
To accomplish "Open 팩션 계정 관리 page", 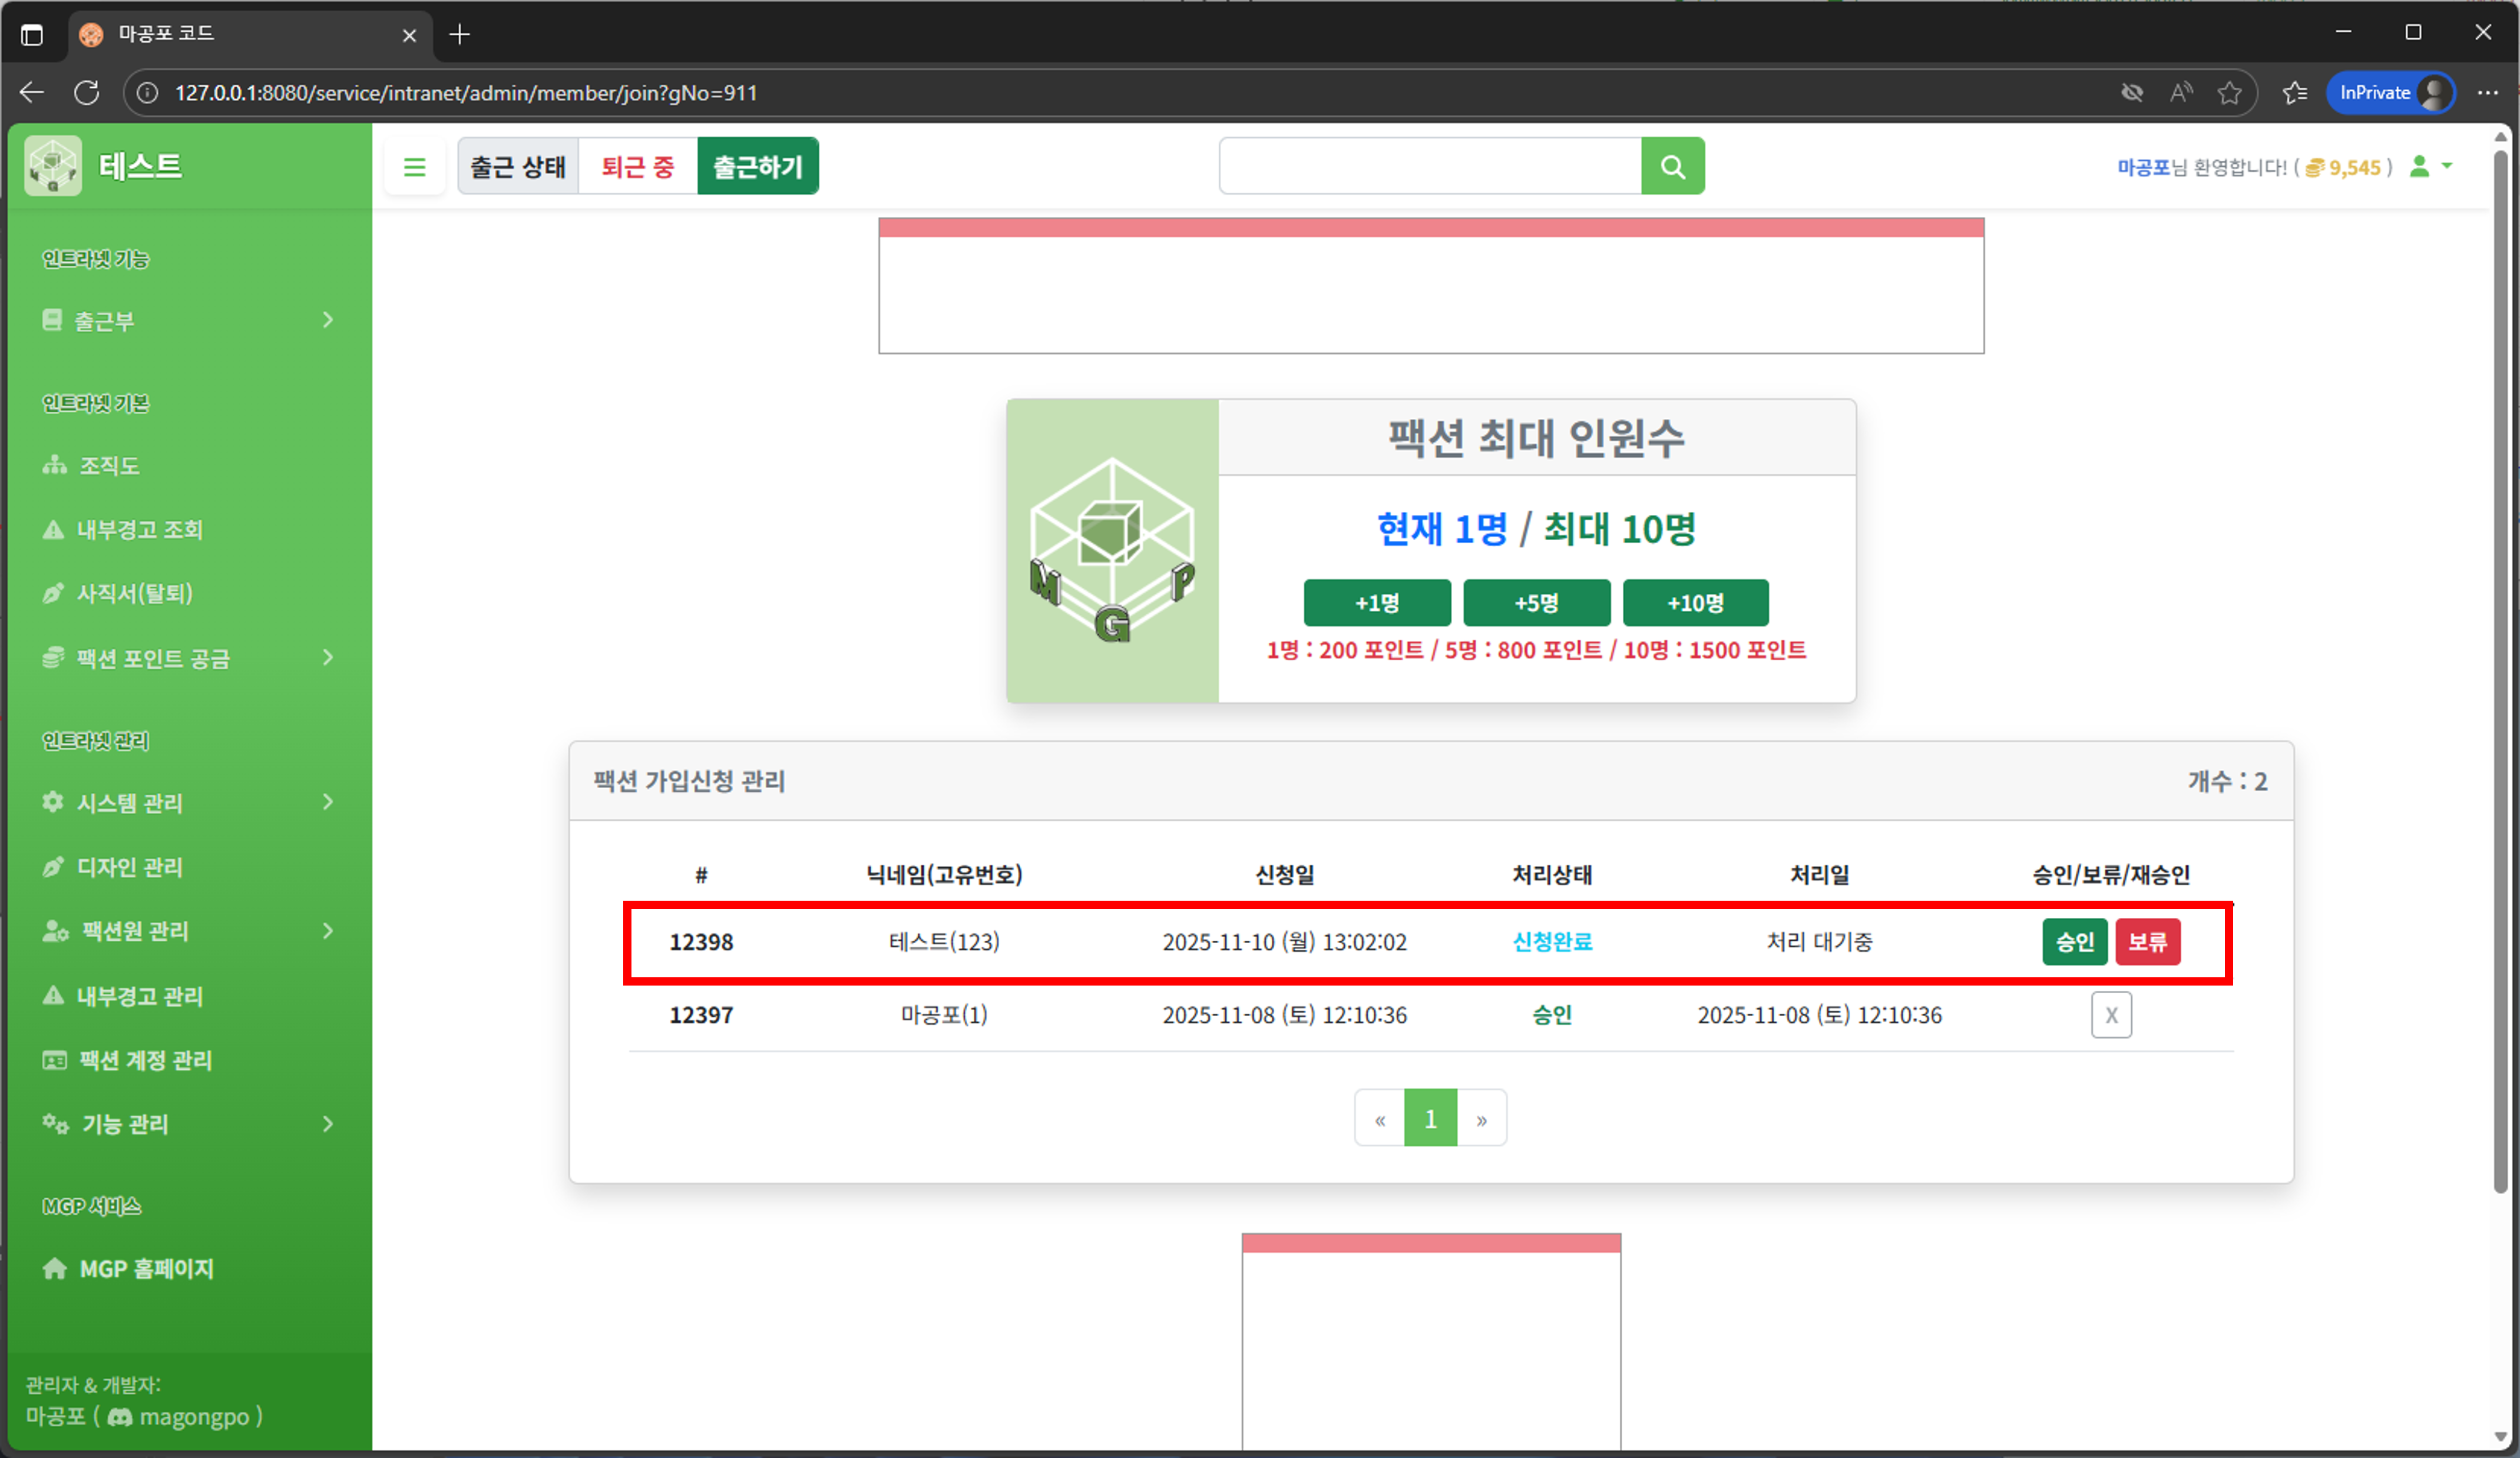I will (x=145, y=1060).
